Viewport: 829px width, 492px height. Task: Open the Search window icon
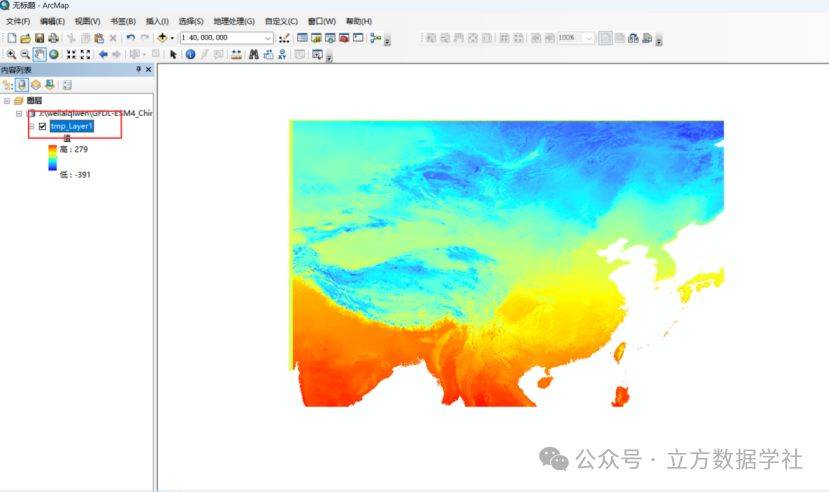[330, 38]
